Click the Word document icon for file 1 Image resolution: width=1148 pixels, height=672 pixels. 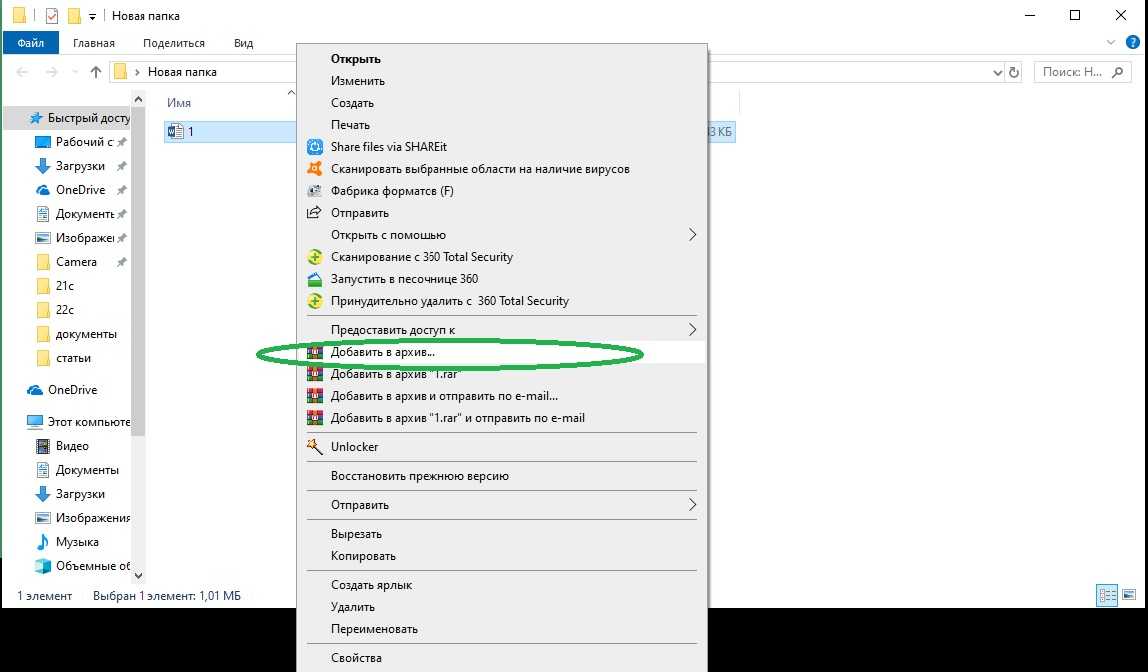[176, 132]
